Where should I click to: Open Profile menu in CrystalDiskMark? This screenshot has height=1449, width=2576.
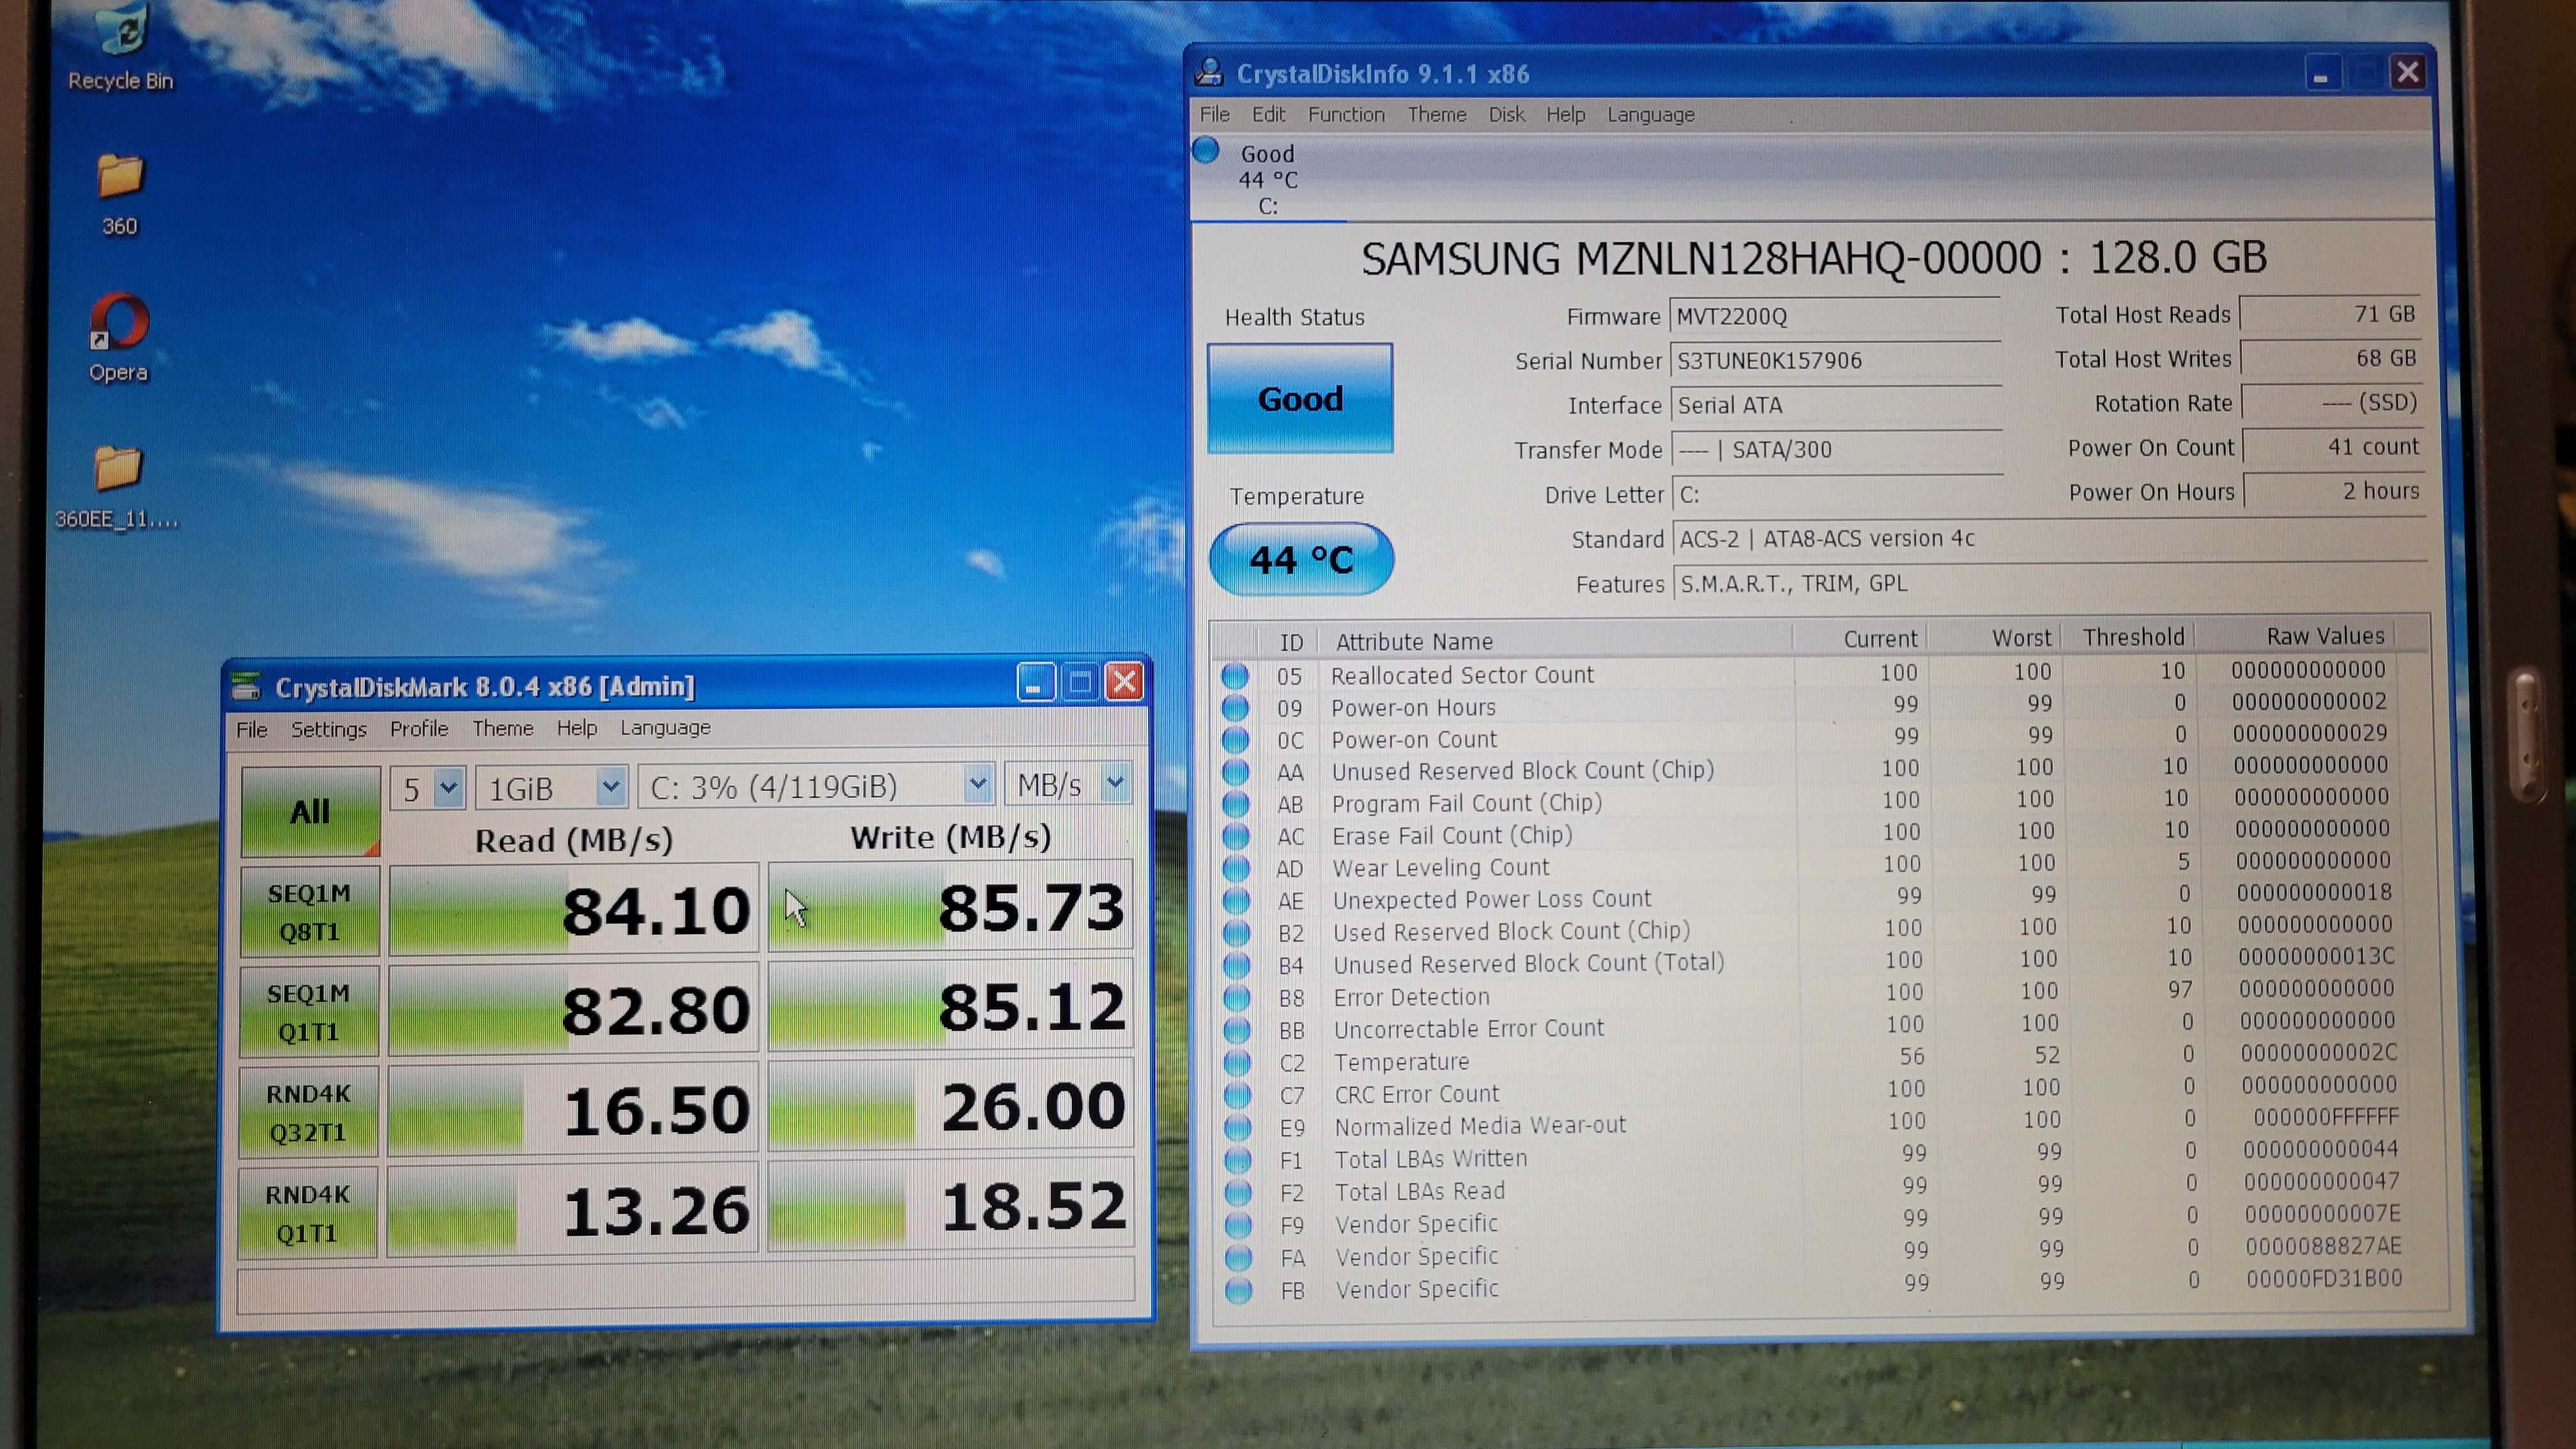pyautogui.click(x=419, y=728)
